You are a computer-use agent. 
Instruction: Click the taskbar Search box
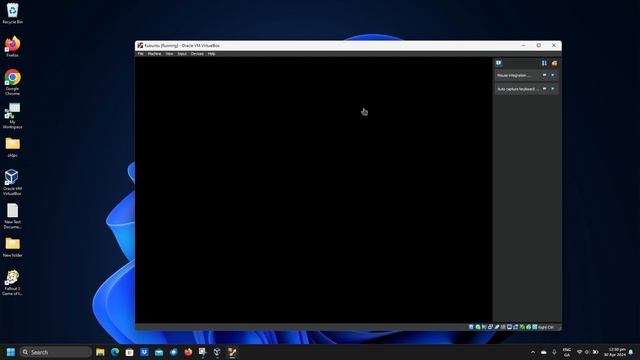tap(56, 352)
